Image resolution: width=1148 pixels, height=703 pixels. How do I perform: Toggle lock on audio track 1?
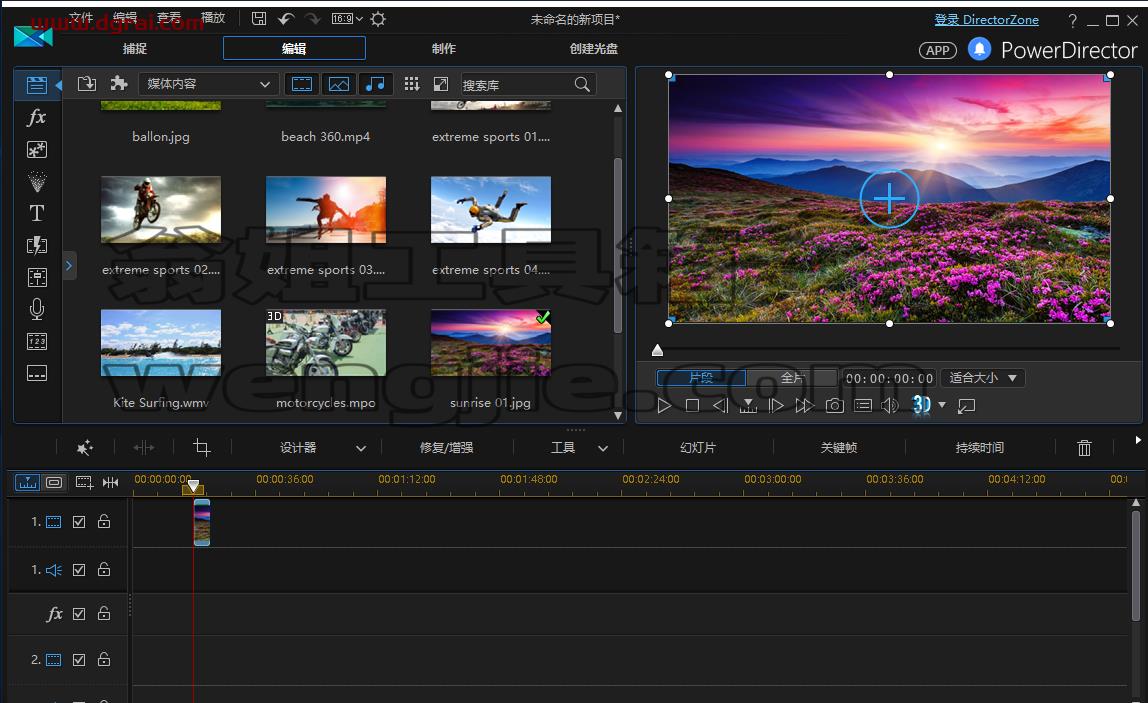click(x=104, y=569)
